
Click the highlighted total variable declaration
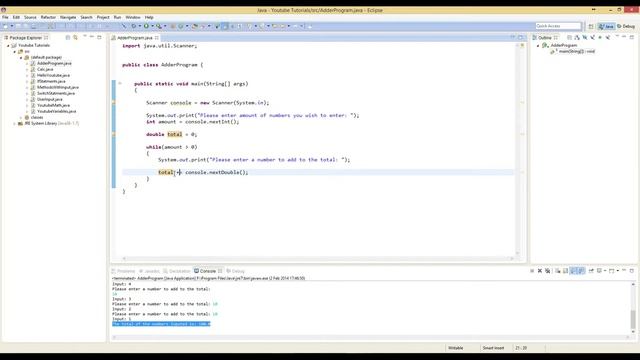click(175, 134)
